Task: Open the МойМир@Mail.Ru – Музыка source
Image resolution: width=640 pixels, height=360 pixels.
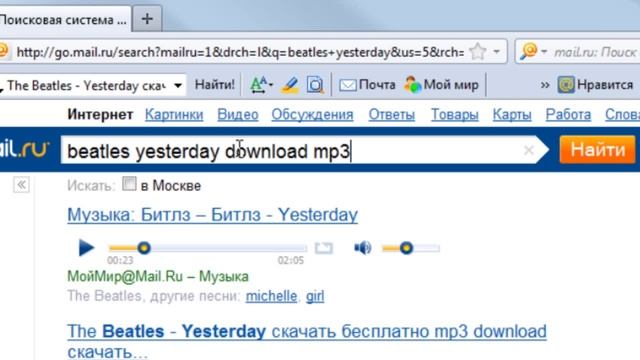Action: 158,276
